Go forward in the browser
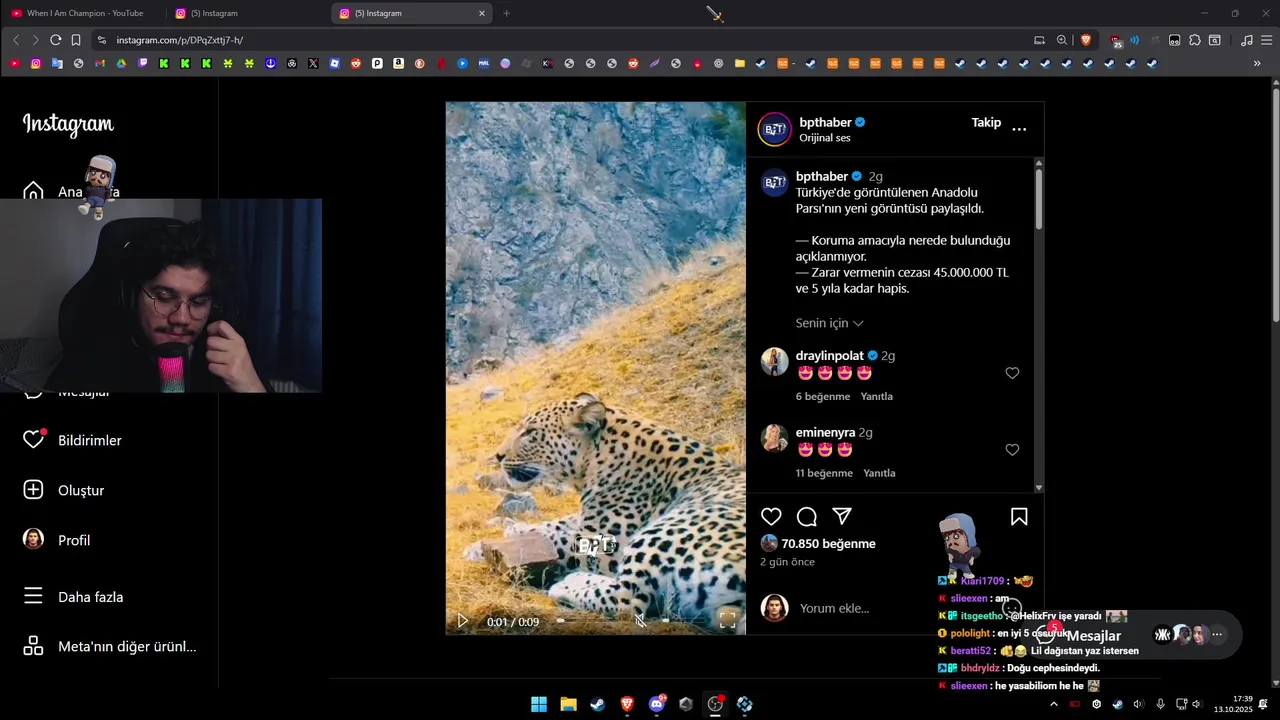 (35, 40)
